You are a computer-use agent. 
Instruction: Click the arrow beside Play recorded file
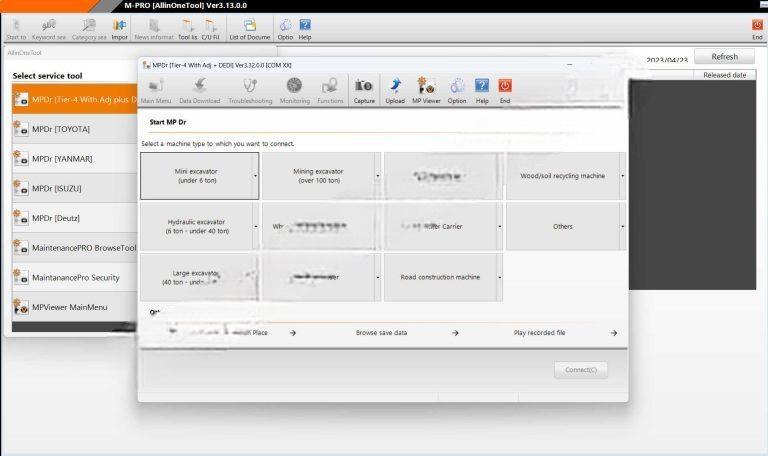(614, 333)
